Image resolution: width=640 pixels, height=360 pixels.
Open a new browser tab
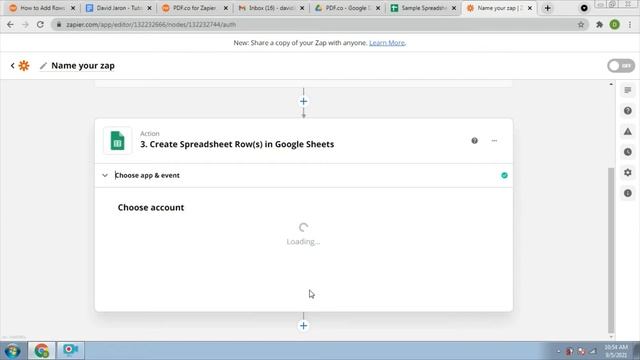coord(547,8)
